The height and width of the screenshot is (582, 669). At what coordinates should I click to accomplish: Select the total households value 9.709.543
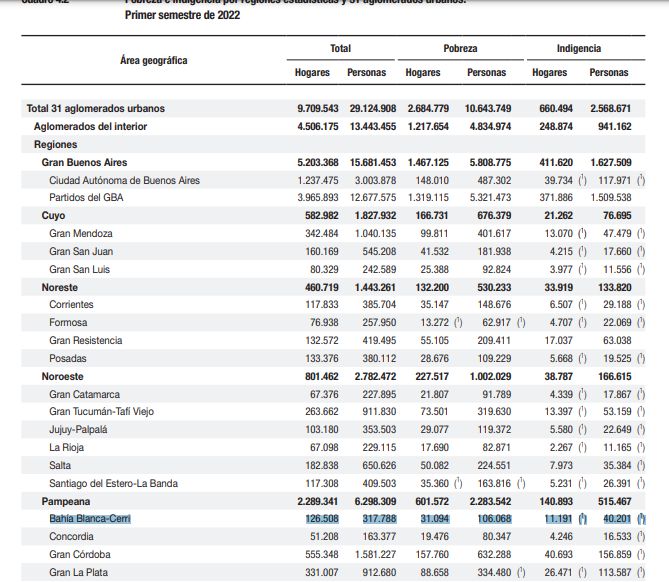[x=318, y=108]
